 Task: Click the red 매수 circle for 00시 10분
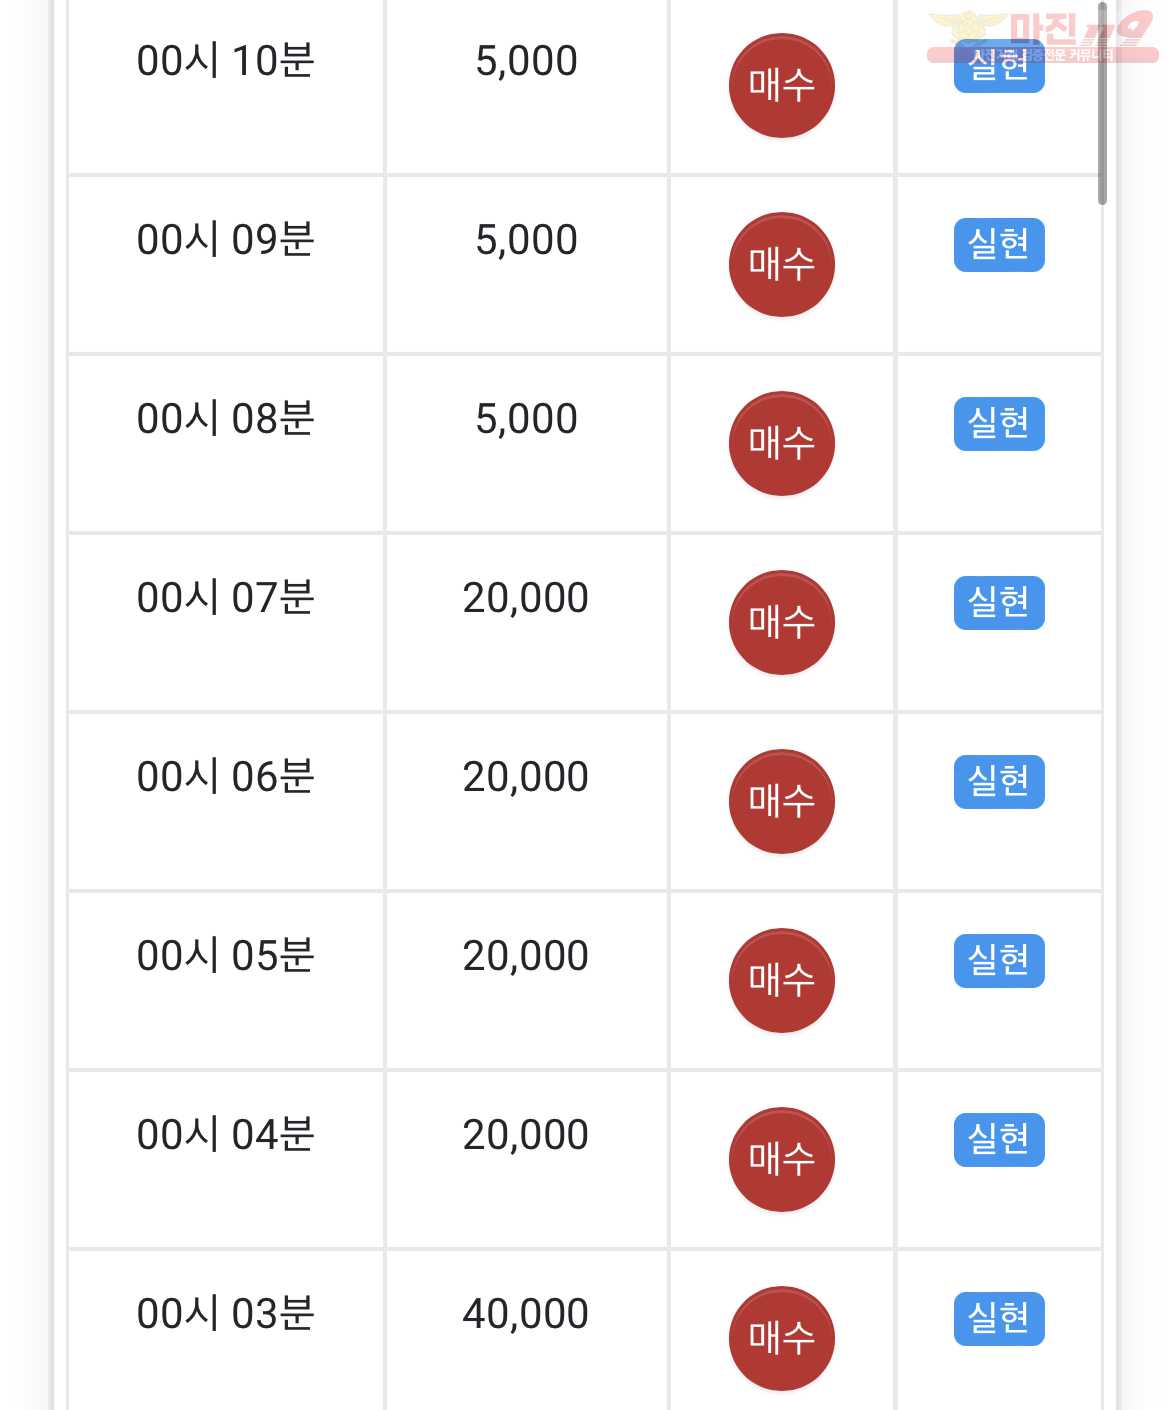click(x=781, y=86)
